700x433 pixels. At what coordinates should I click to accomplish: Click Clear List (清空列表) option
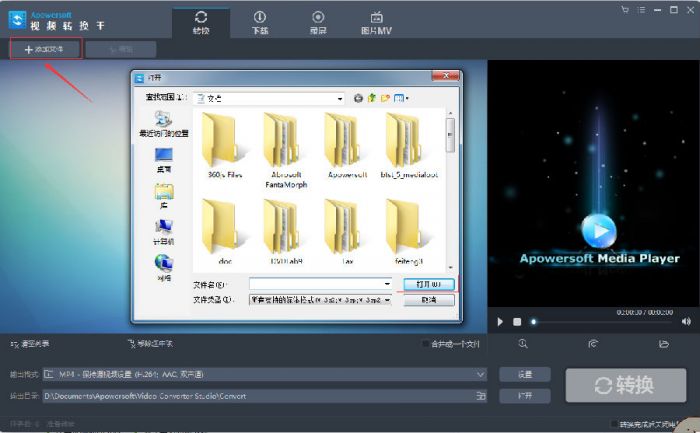click(x=29, y=344)
